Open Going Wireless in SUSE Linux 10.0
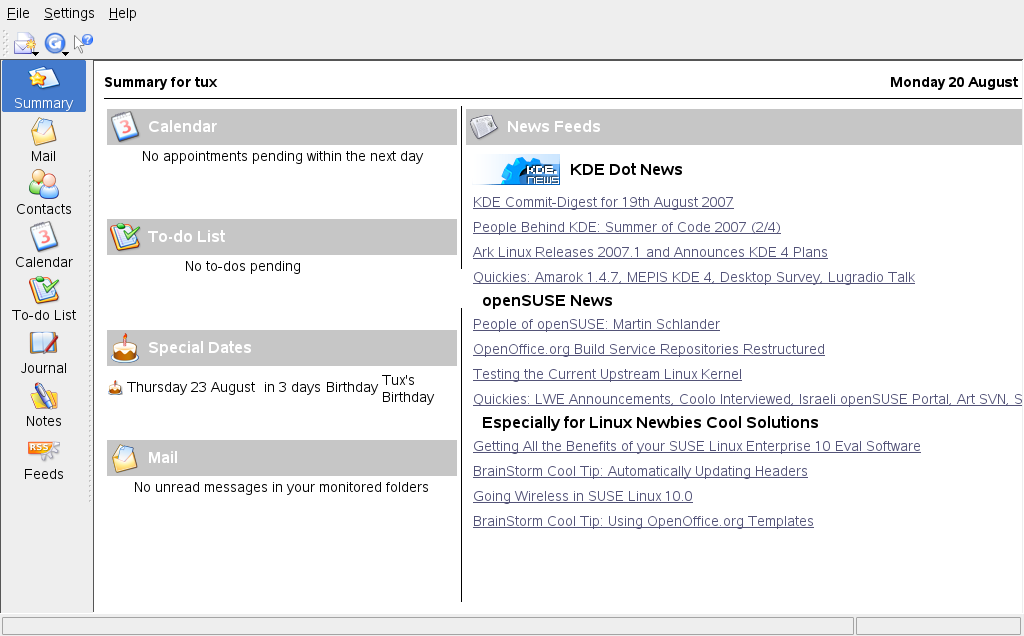Image resolution: width=1024 pixels, height=636 pixels. point(582,496)
